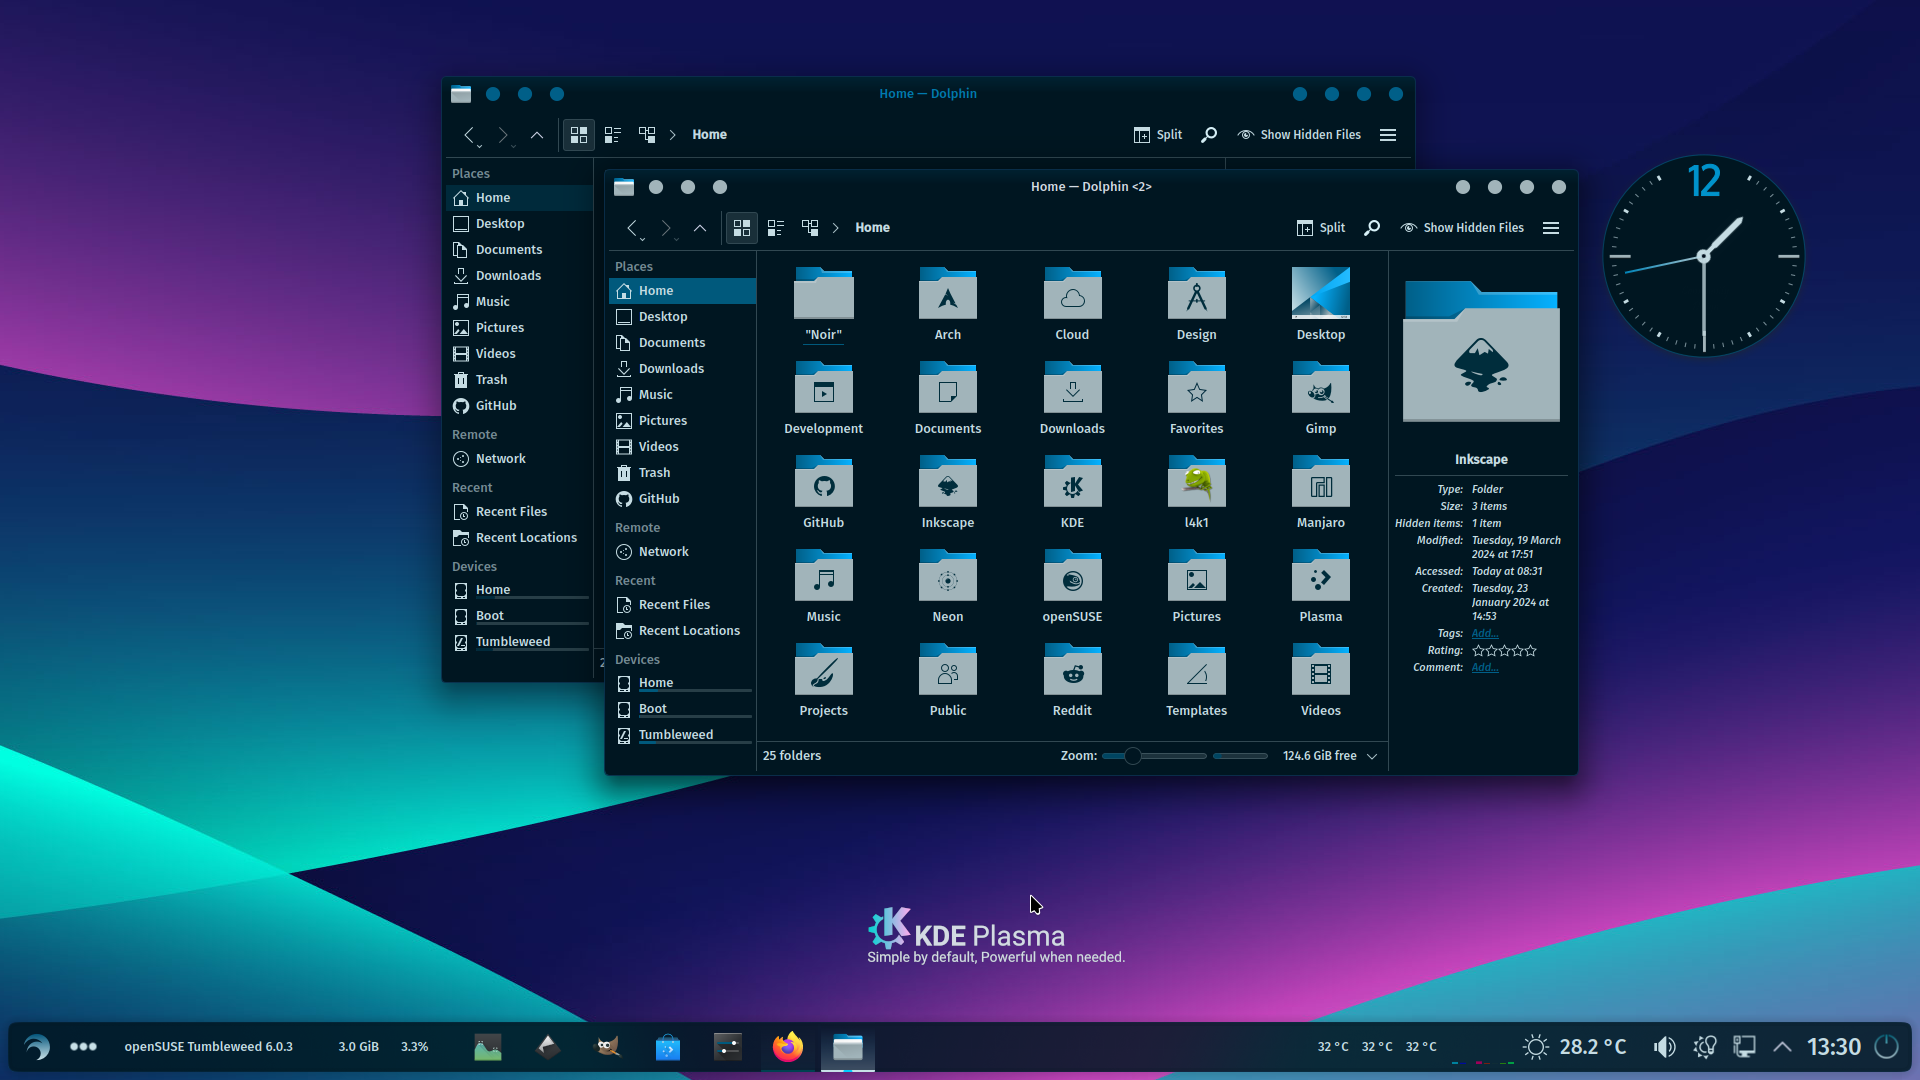
Task: Open the Design folder
Action: [x=1196, y=304]
